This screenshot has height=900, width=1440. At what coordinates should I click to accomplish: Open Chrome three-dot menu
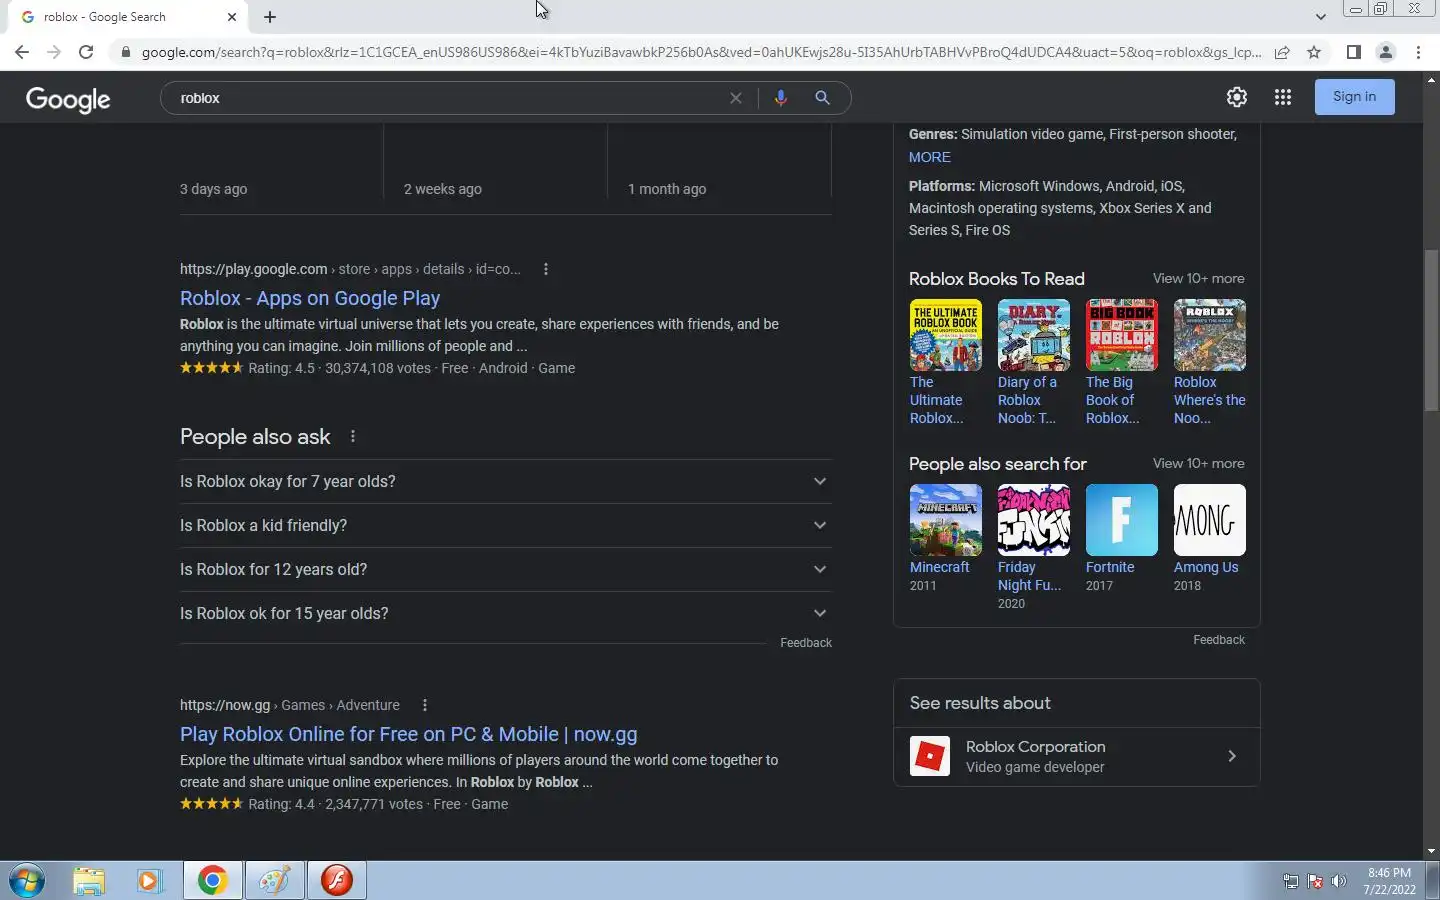coord(1418,52)
